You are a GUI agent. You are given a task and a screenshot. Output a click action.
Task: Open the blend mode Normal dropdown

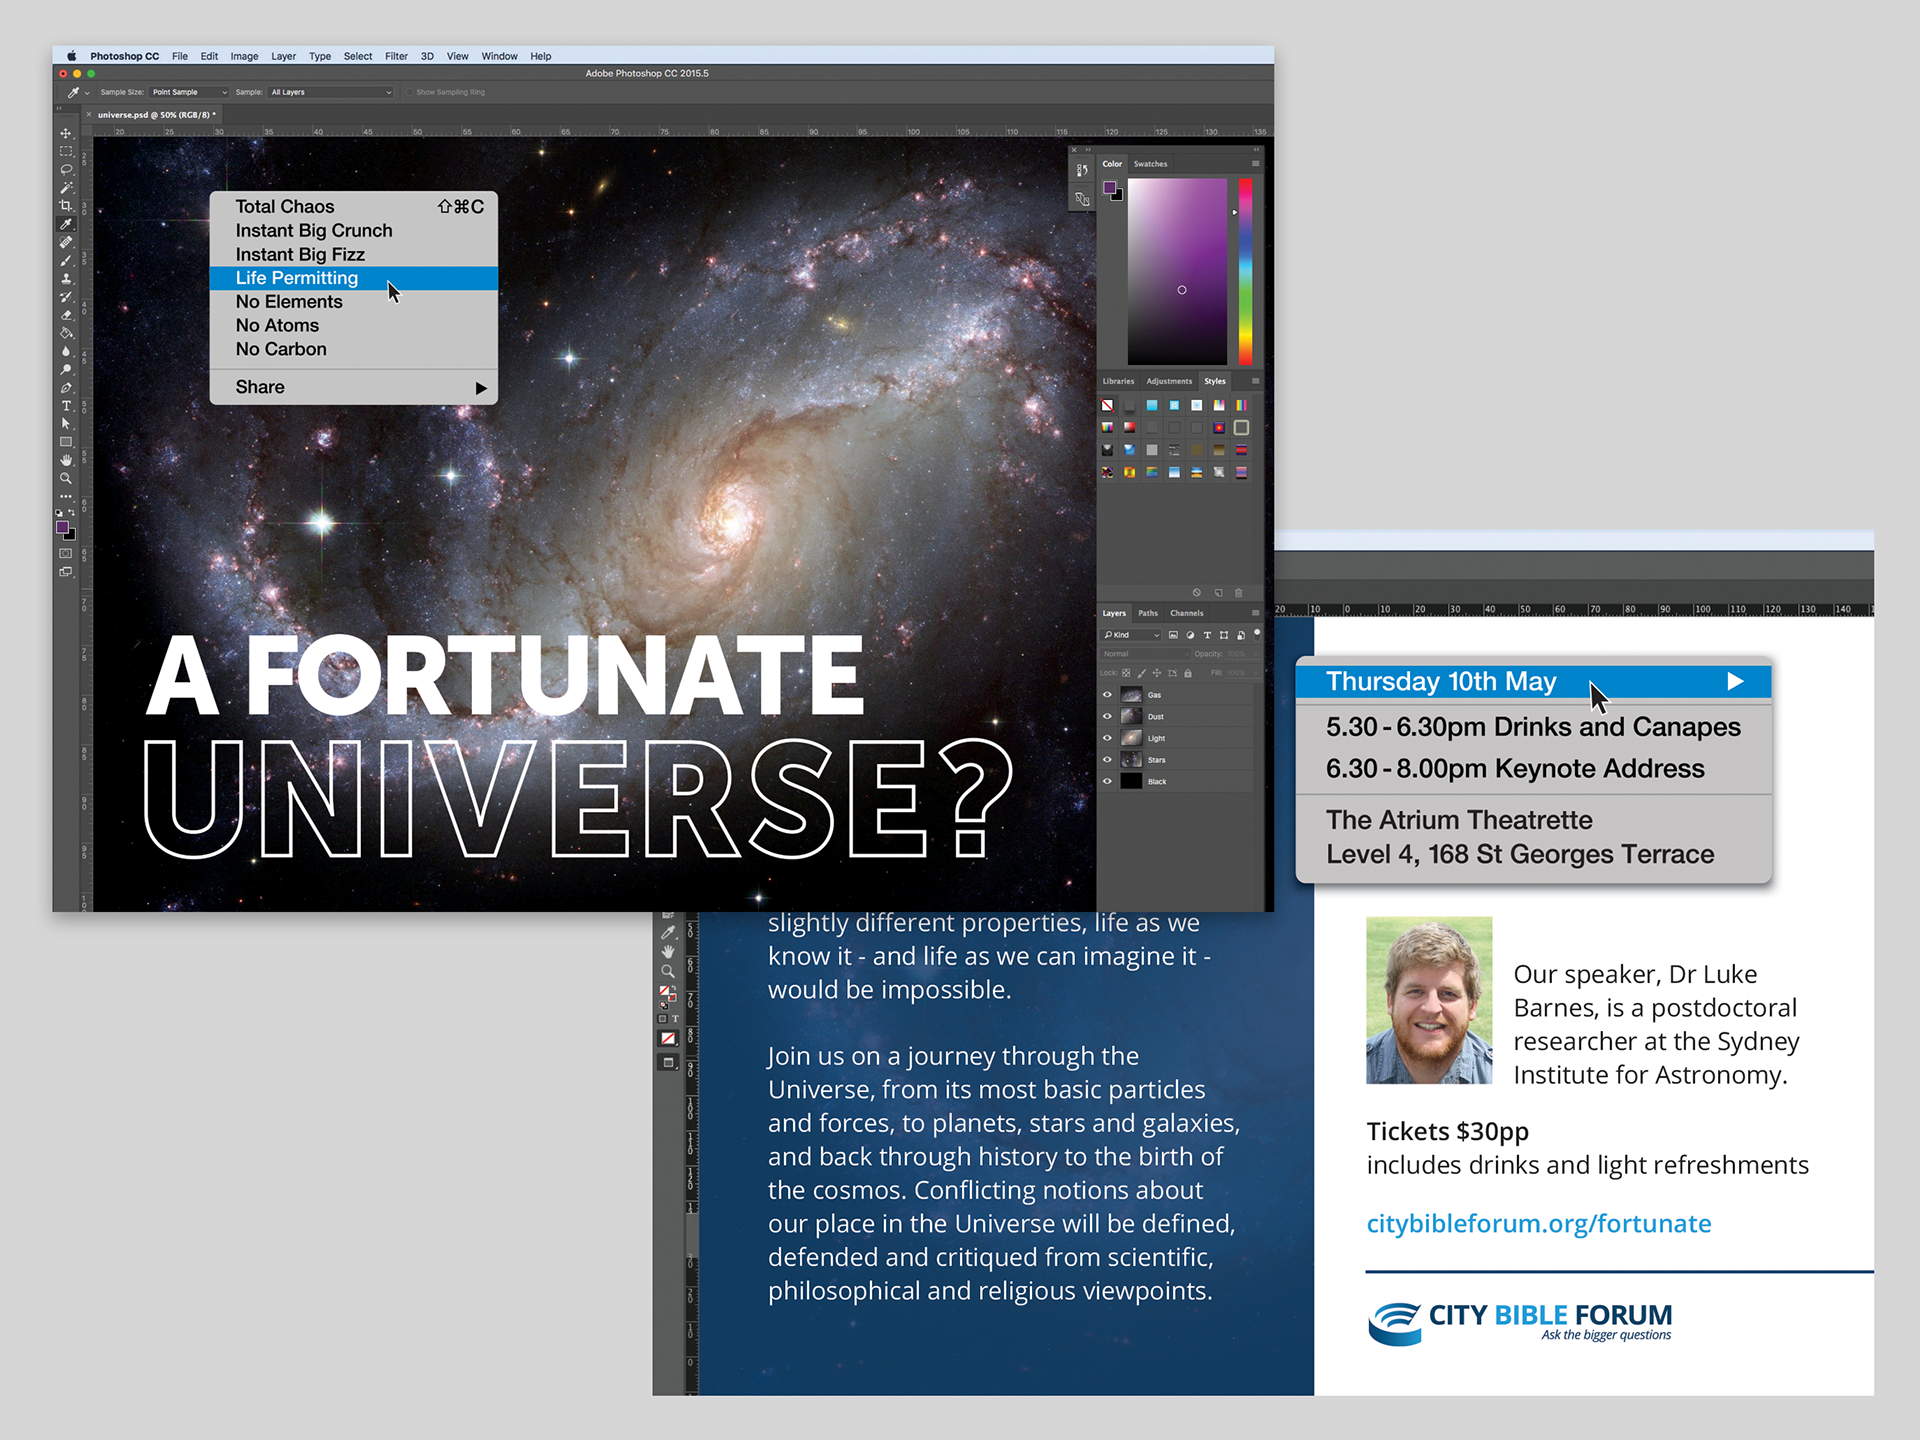pos(1146,654)
